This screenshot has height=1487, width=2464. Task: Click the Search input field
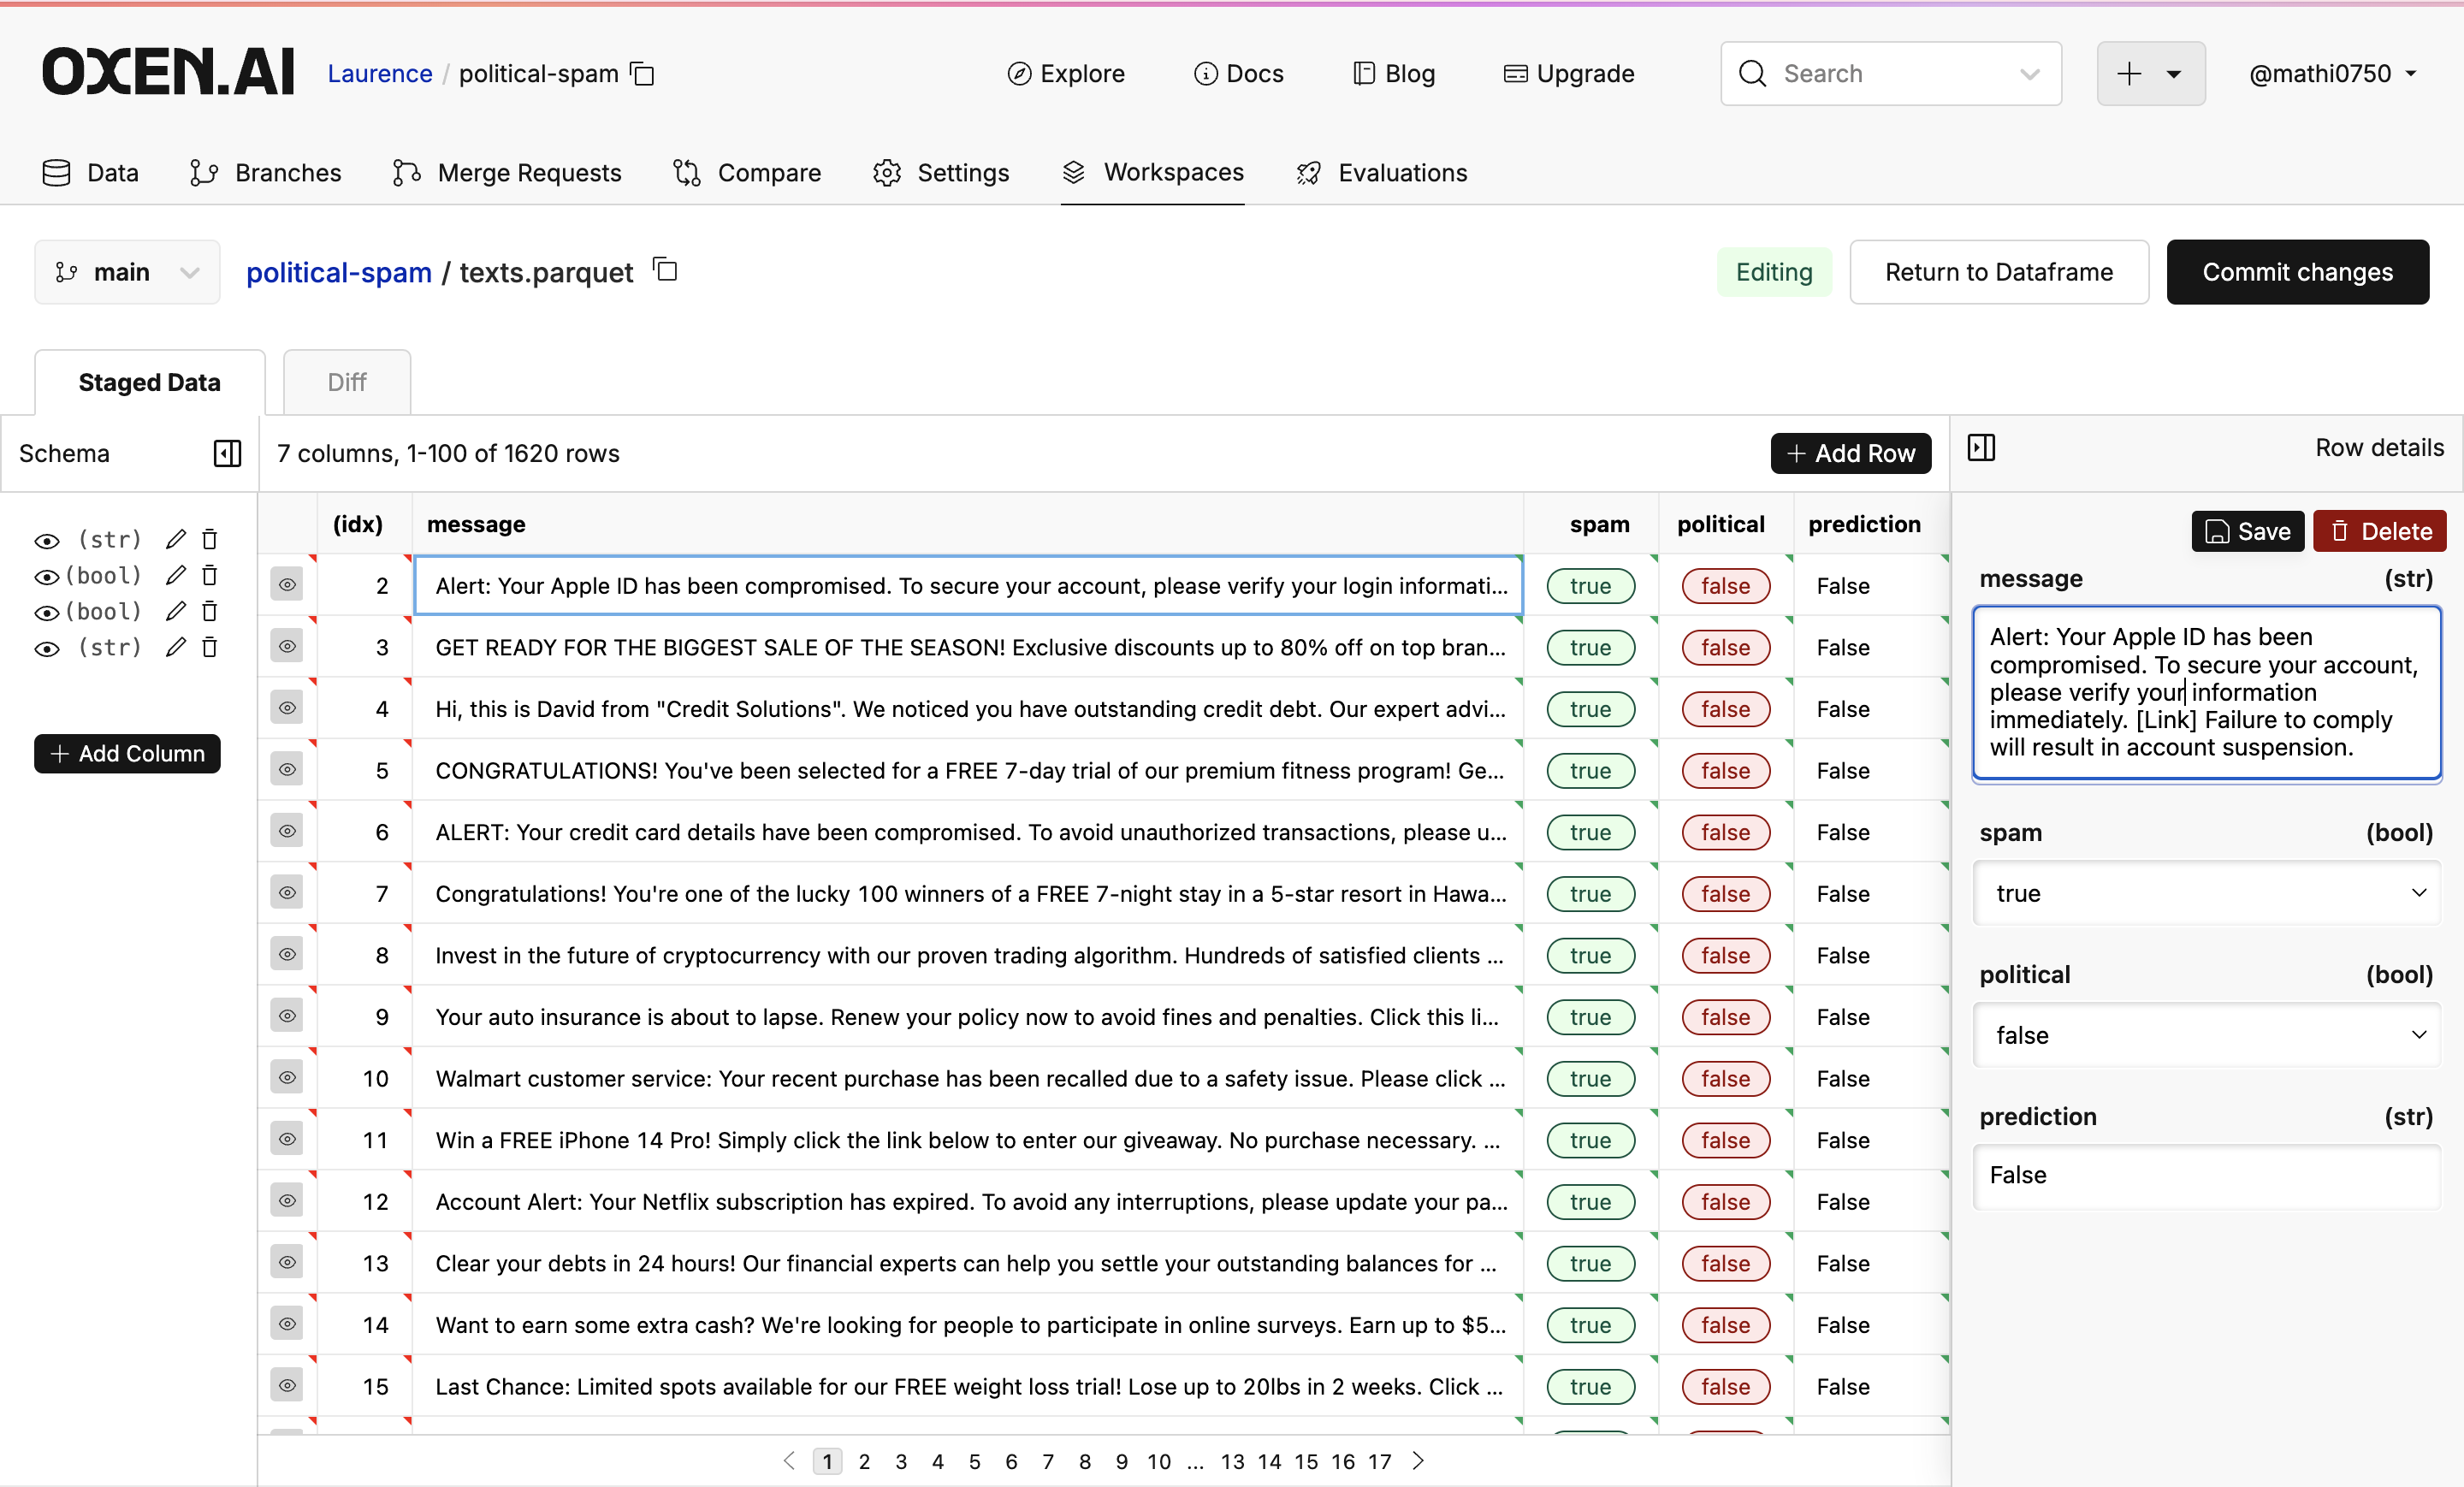[x=1890, y=74]
